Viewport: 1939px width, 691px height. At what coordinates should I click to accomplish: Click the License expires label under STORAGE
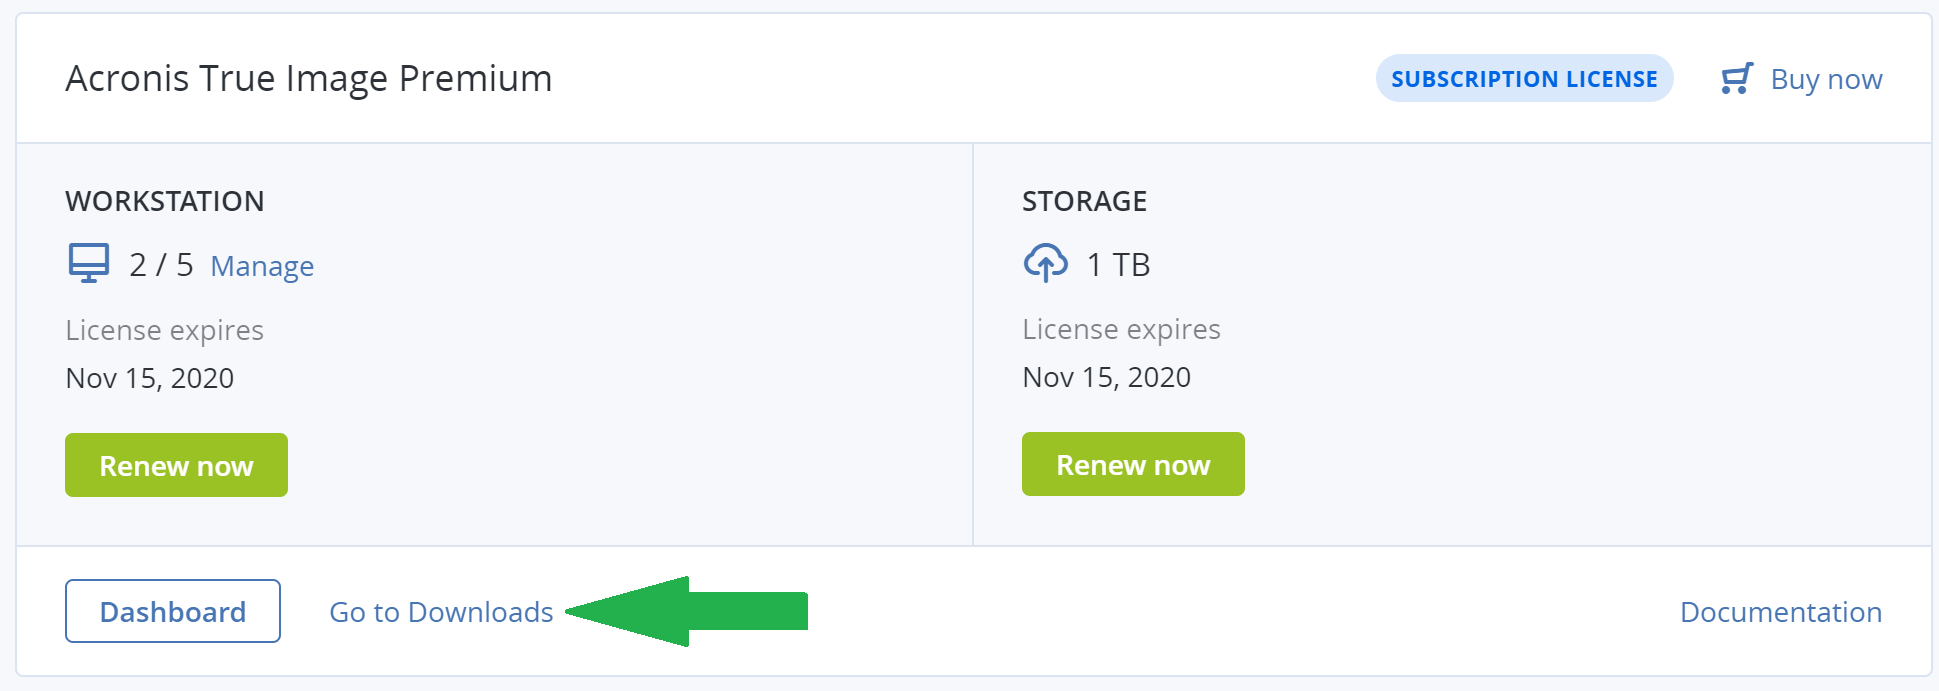click(x=1121, y=328)
